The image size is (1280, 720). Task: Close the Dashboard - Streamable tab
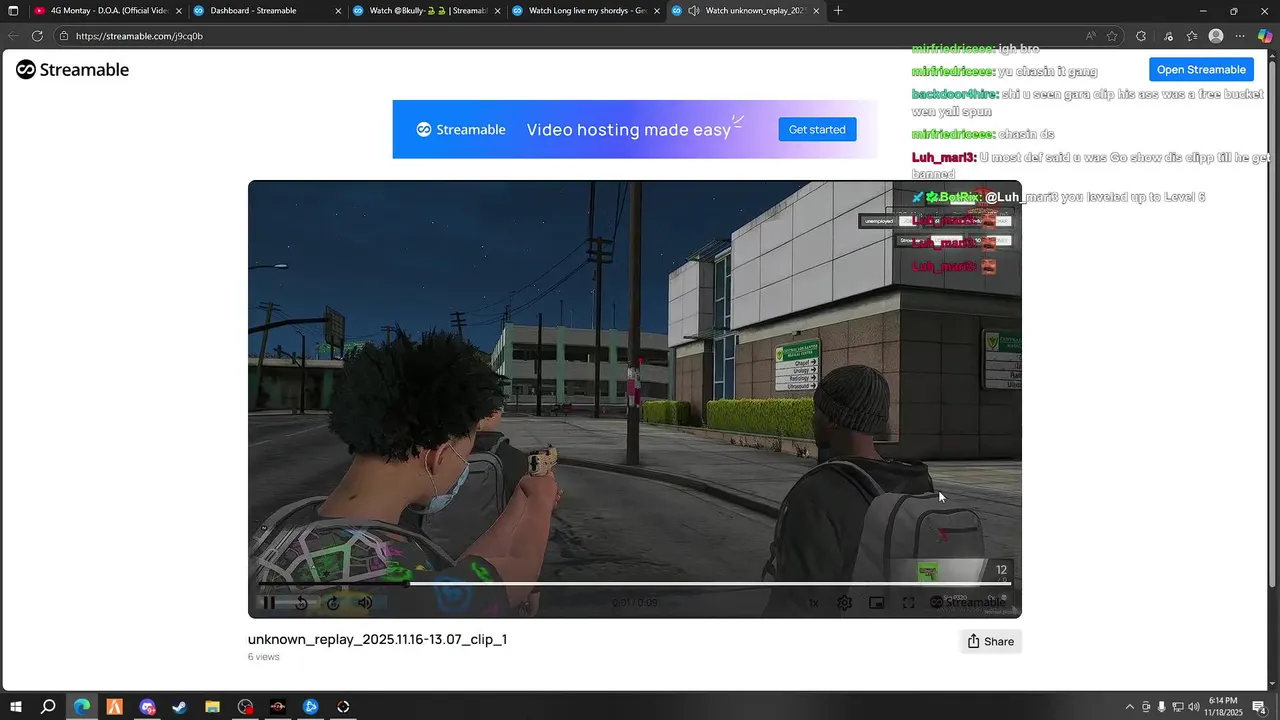338,11
